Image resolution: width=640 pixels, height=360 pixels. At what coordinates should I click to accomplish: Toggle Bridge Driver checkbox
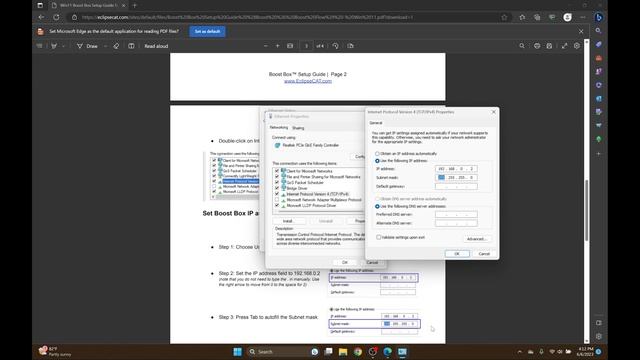pyautogui.click(x=277, y=188)
